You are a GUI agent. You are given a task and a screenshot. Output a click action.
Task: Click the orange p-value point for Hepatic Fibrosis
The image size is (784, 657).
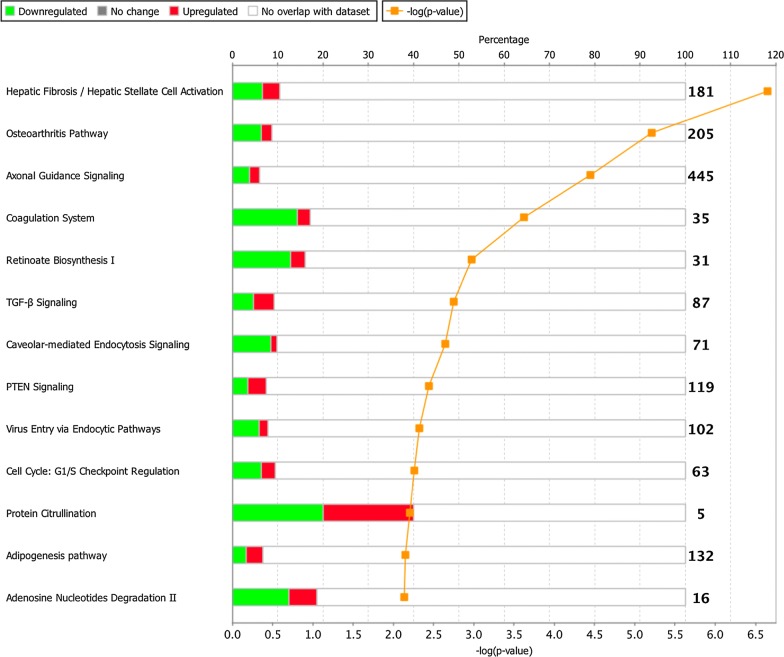pyautogui.click(x=767, y=91)
